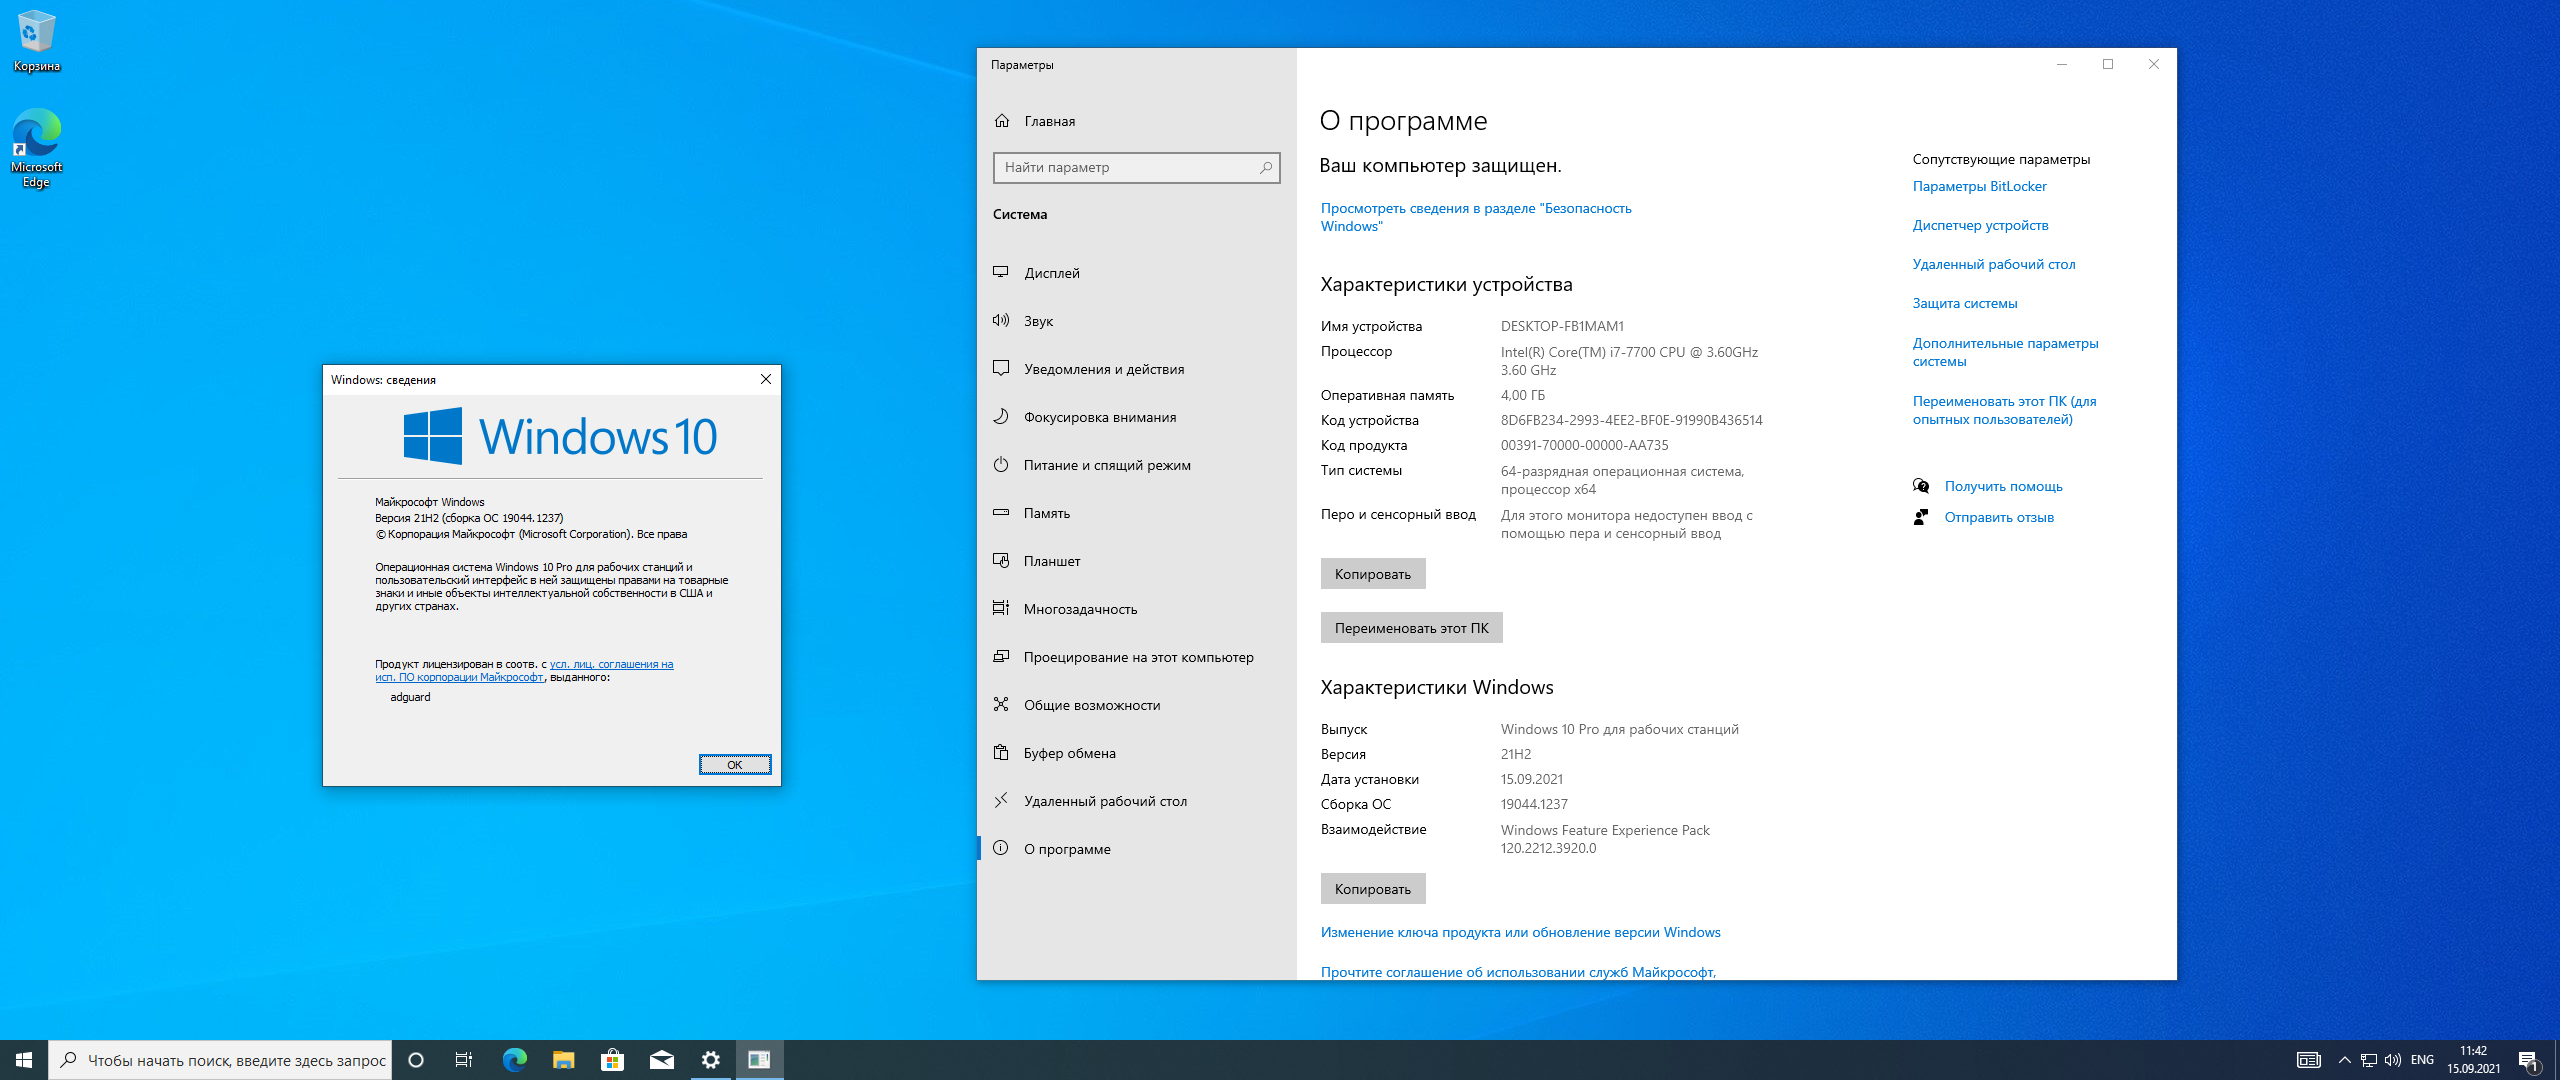Open Microsoft Edge desktop shortcut
This screenshot has height=1080, width=2560.
(x=36, y=148)
